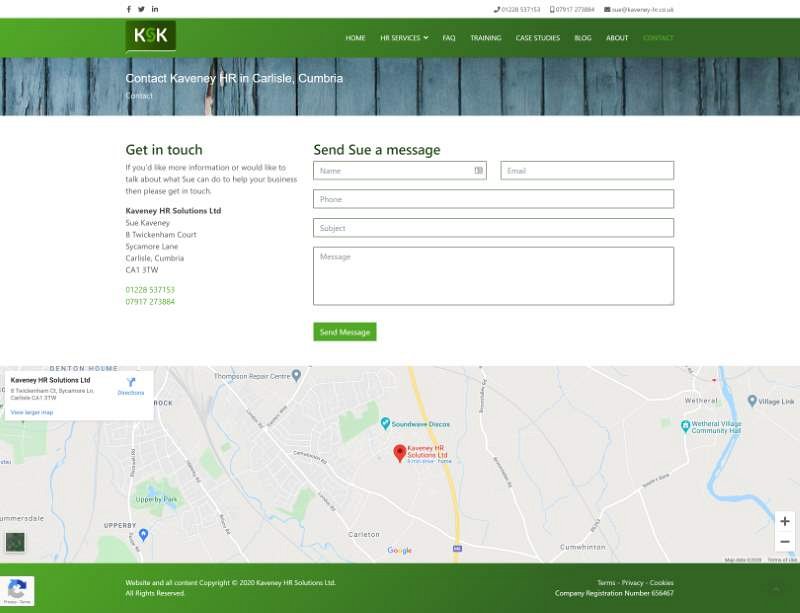Open the Privacy link in footer
The width and height of the screenshot is (800, 613).
tap(632, 583)
